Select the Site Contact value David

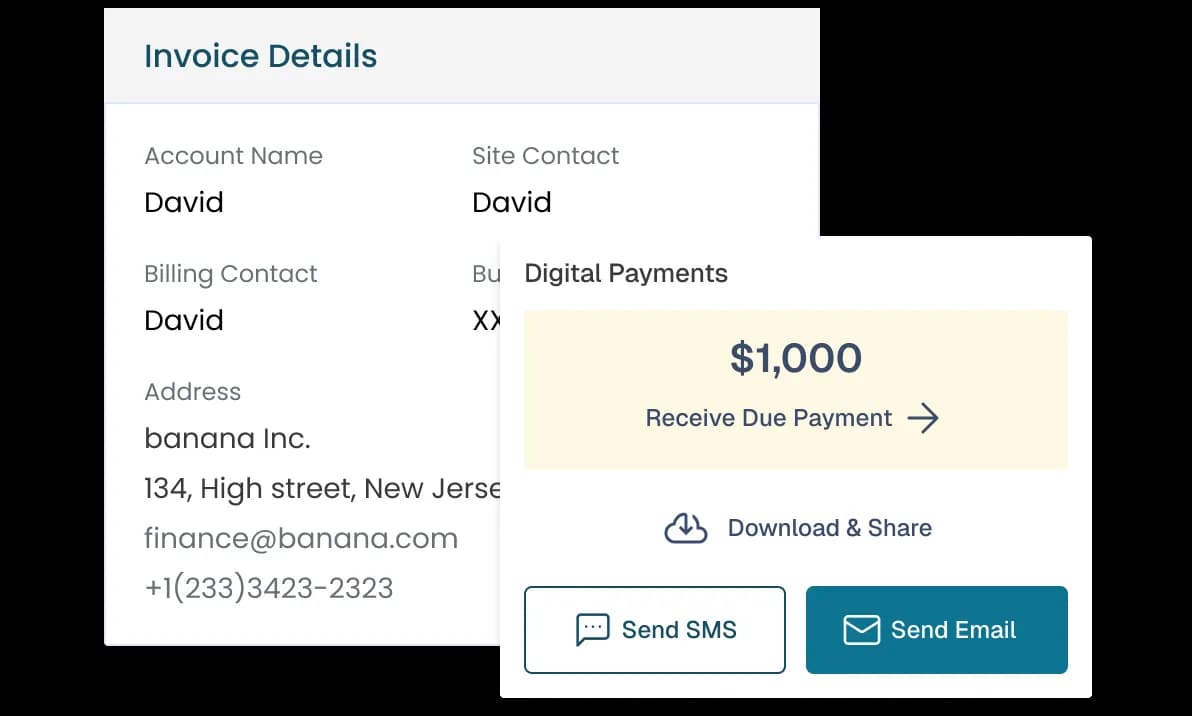(x=512, y=202)
